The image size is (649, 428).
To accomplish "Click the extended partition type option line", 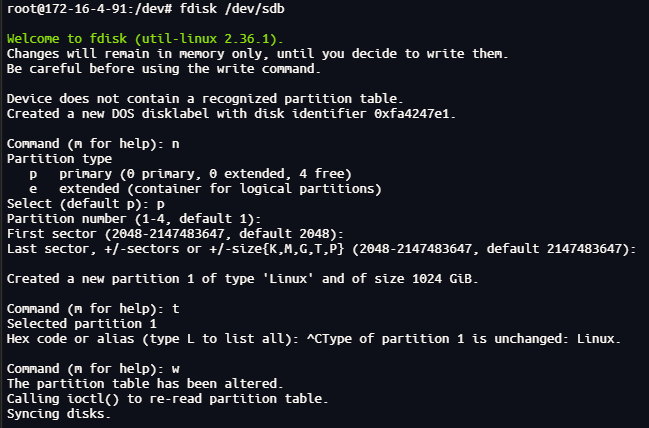I will [x=200, y=188].
